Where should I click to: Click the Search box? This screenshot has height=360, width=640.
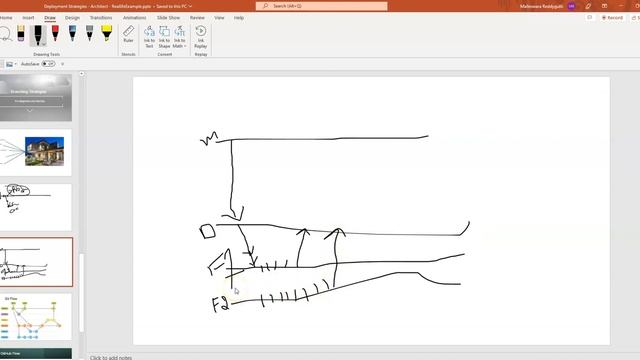pos(322,6)
